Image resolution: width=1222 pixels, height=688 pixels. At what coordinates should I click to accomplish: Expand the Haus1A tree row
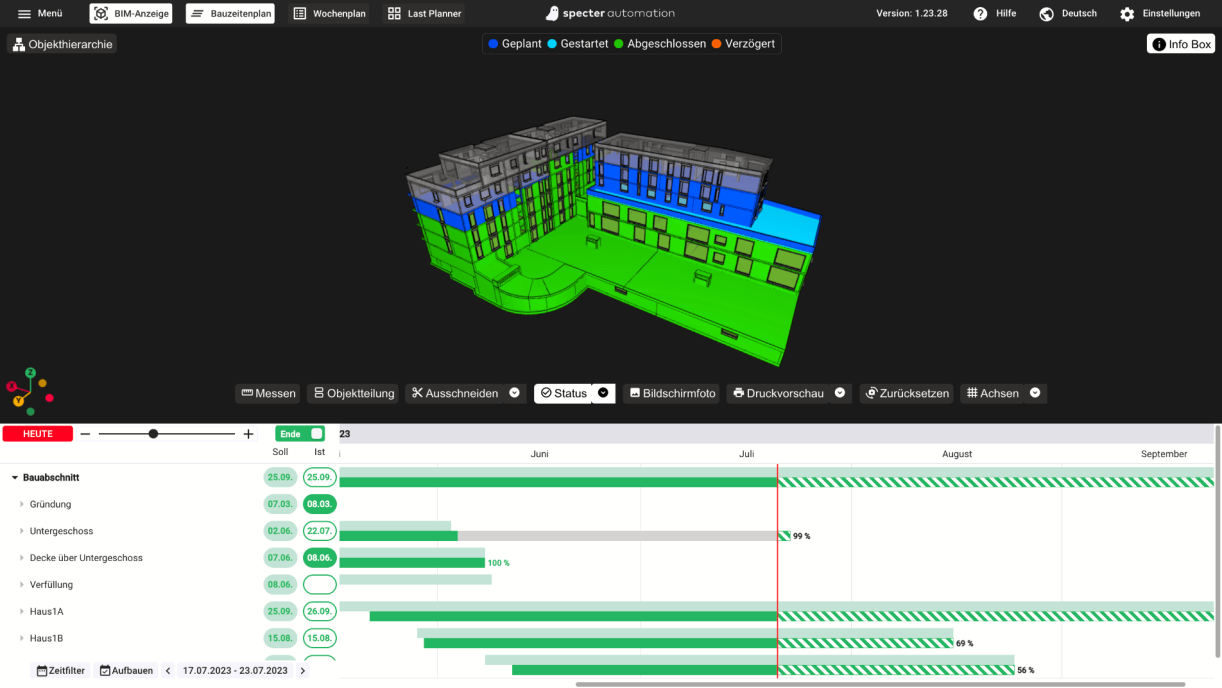click(x=22, y=612)
